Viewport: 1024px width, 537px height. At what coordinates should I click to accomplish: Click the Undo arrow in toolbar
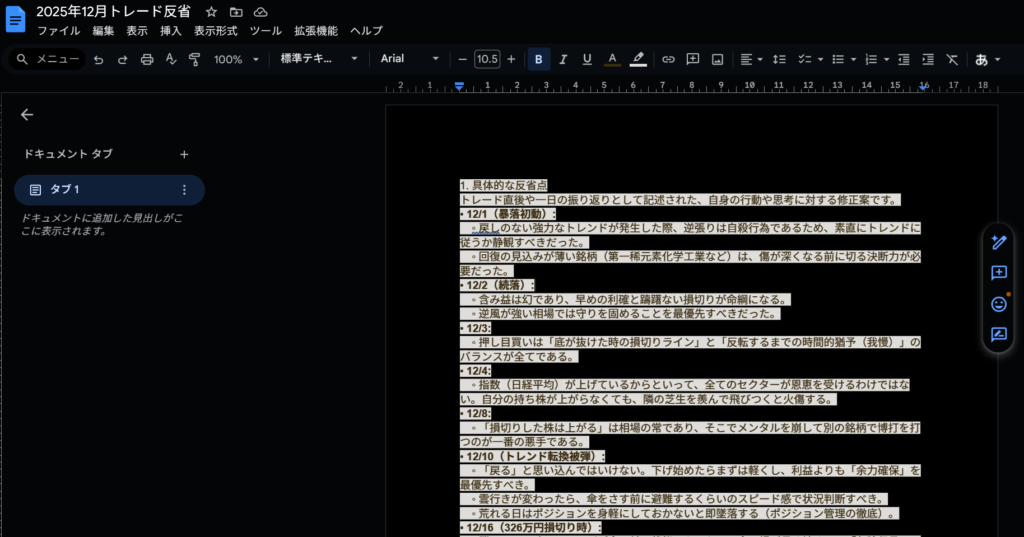click(98, 60)
